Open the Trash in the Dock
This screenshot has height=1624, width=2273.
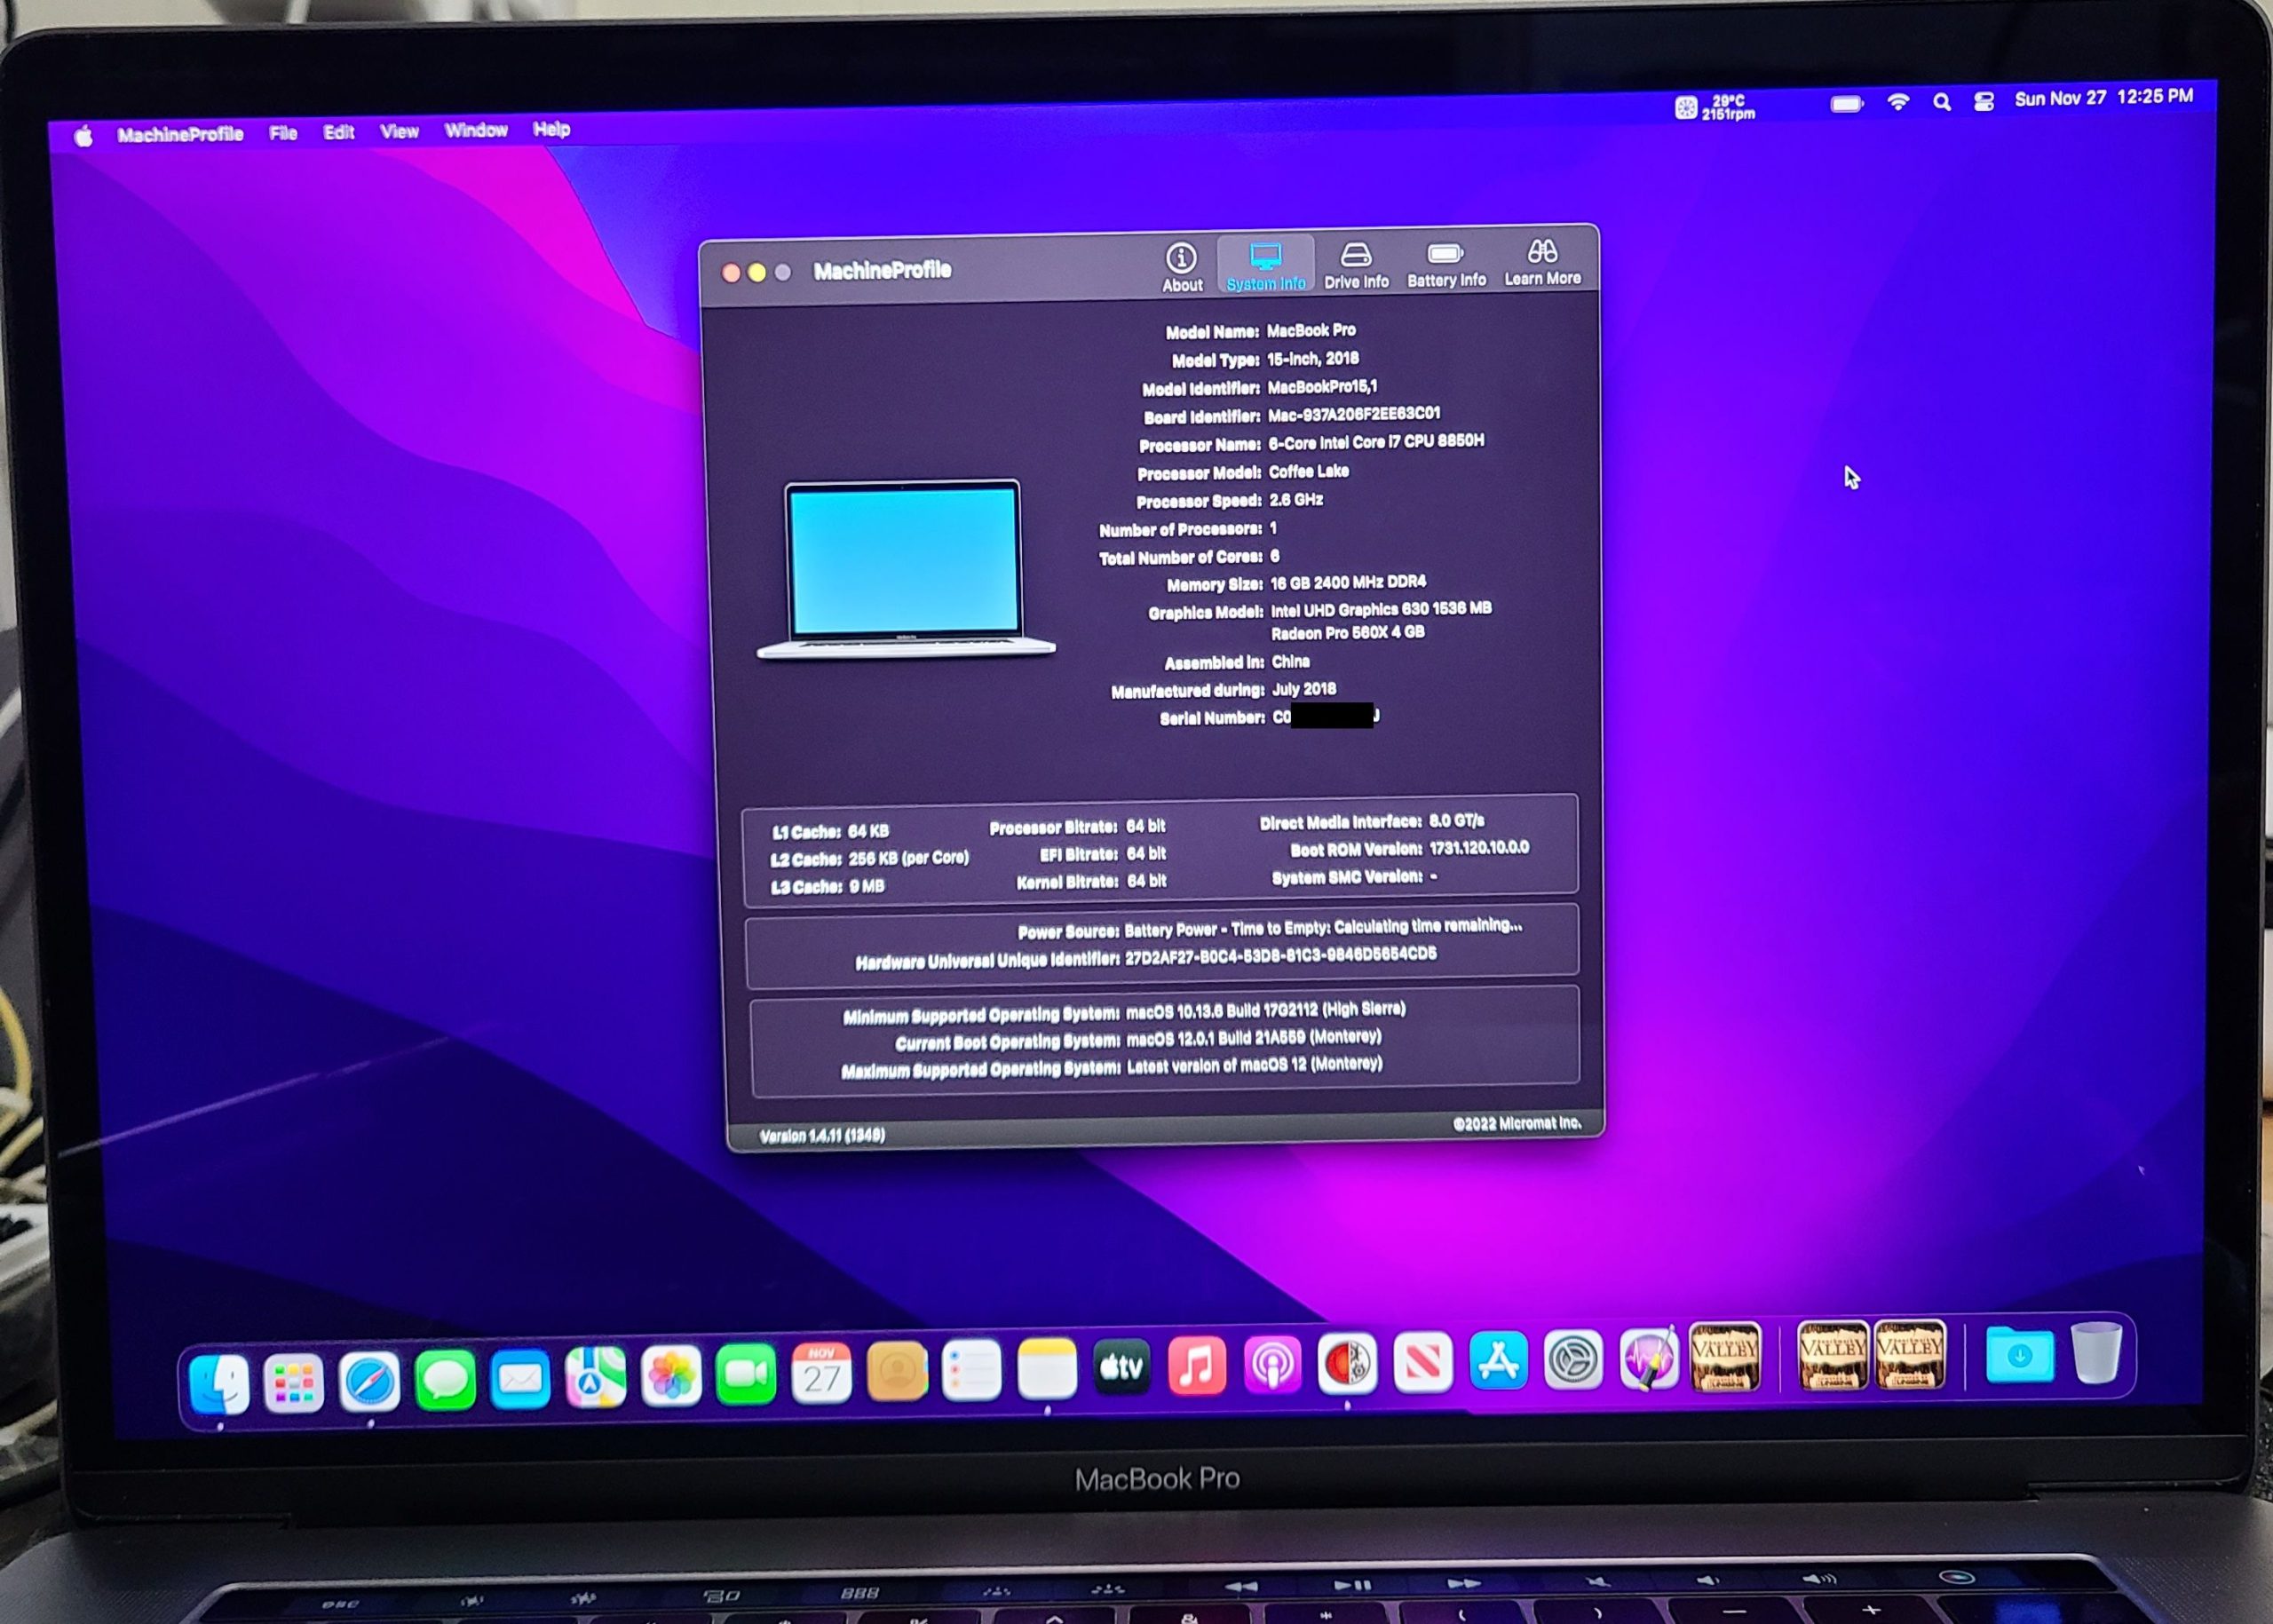(2095, 1353)
